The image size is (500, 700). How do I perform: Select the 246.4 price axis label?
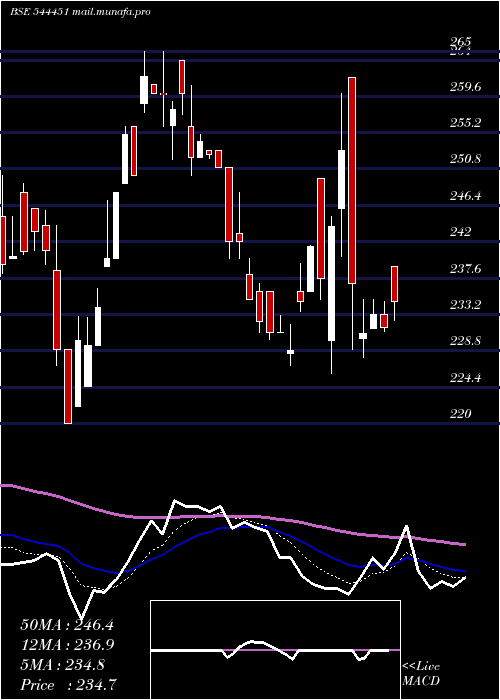465,196
